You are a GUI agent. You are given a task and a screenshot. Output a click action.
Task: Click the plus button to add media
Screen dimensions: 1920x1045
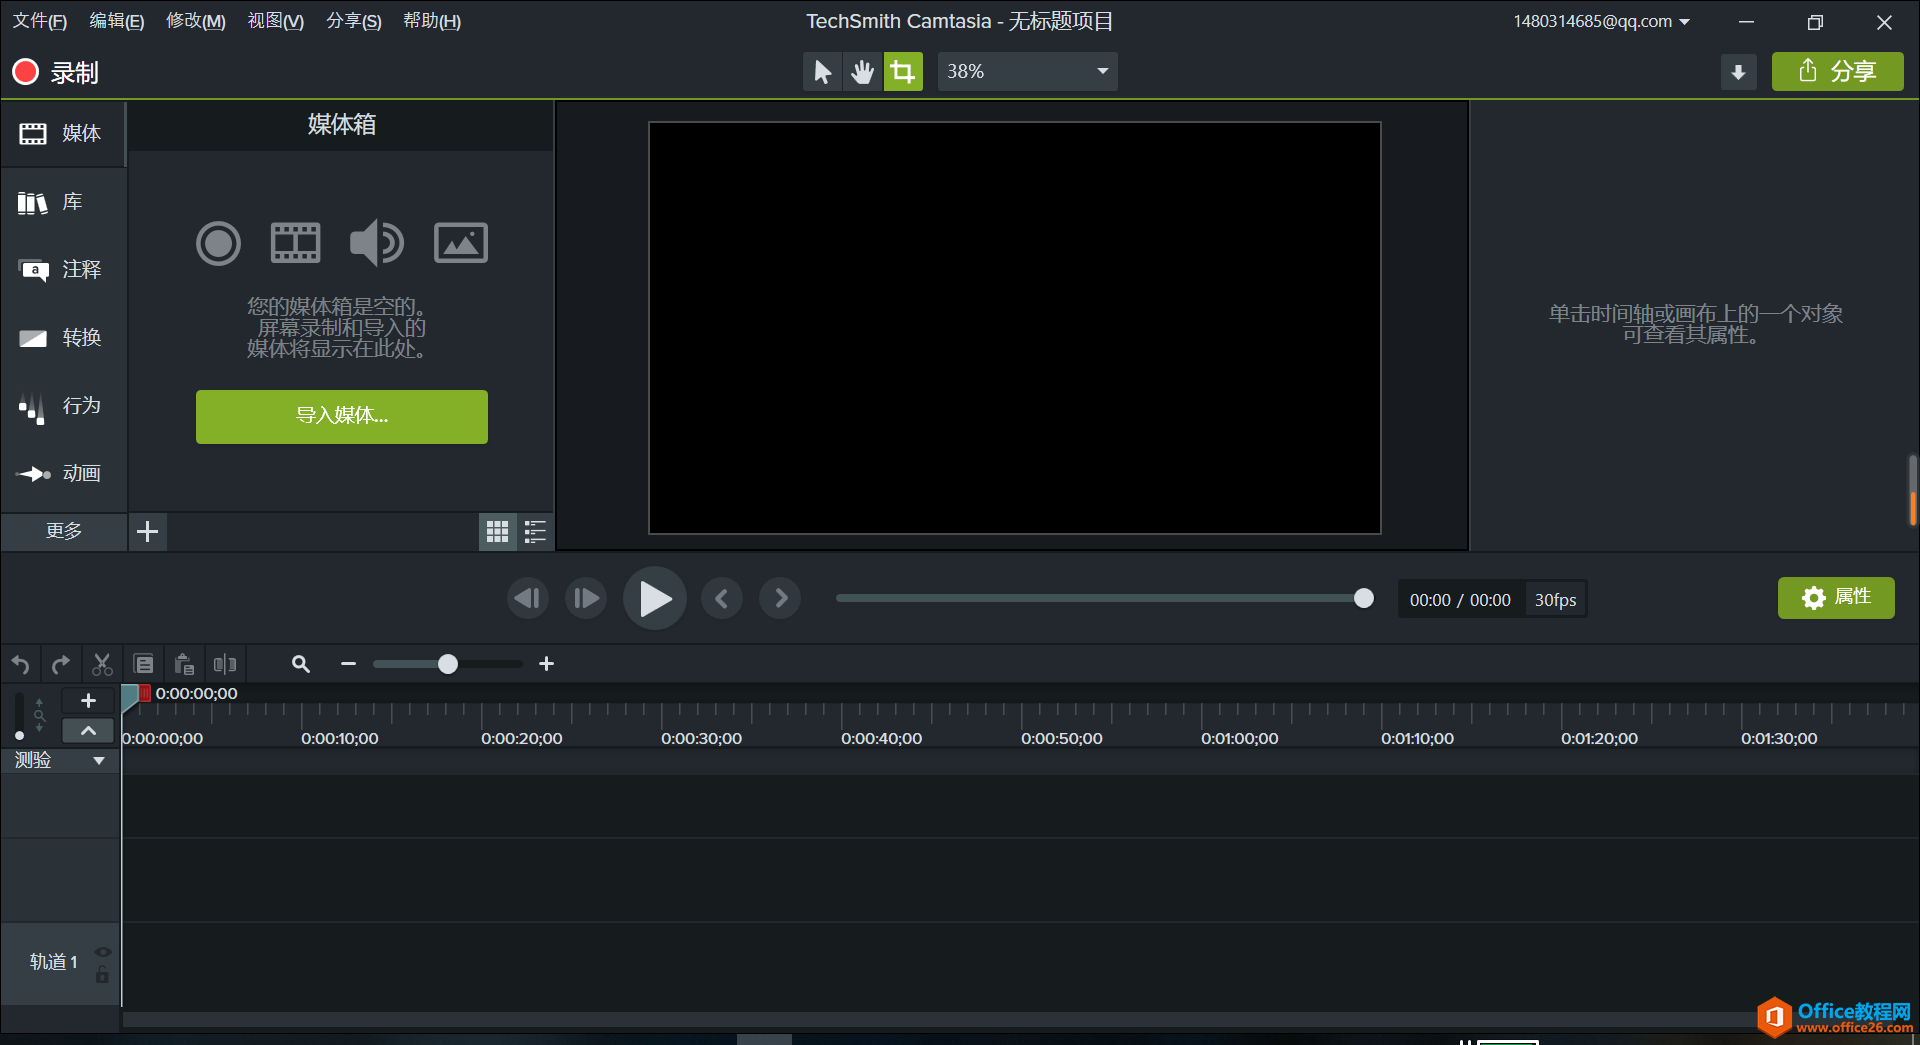pyautogui.click(x=147, y=531)
